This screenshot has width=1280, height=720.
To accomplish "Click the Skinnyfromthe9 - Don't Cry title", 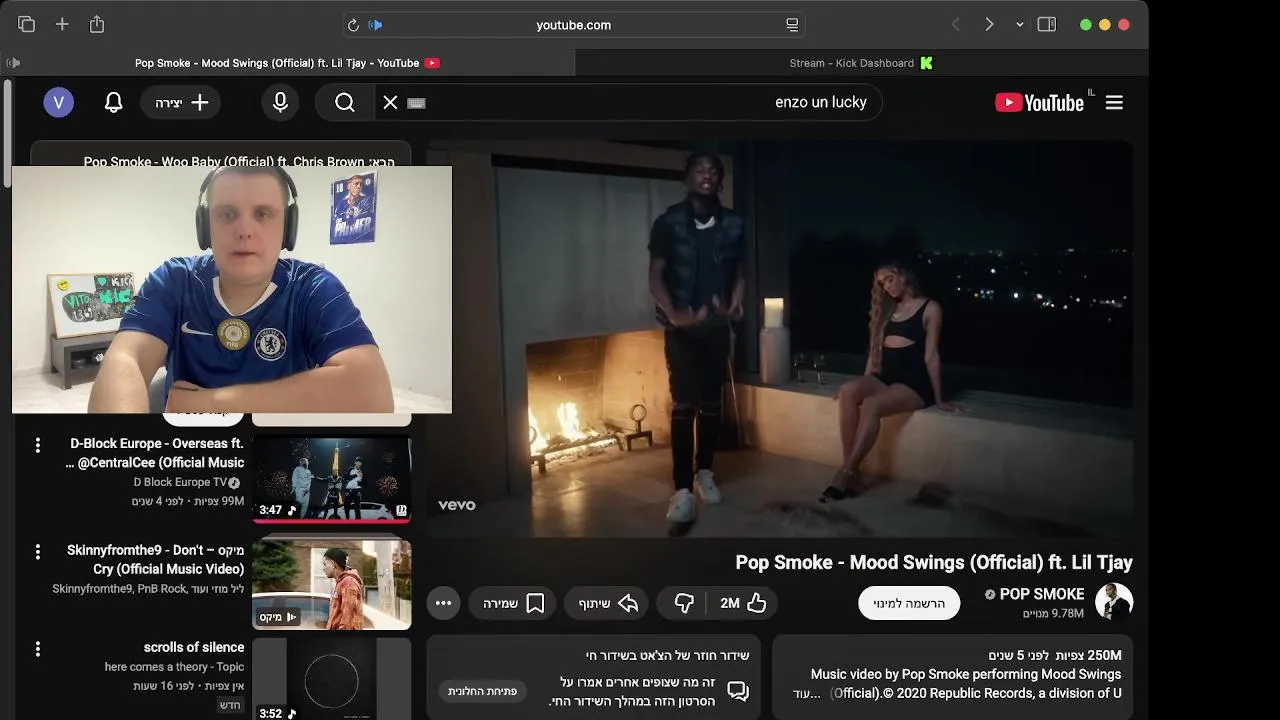I will pyautogui.click(x=155, y=560).
